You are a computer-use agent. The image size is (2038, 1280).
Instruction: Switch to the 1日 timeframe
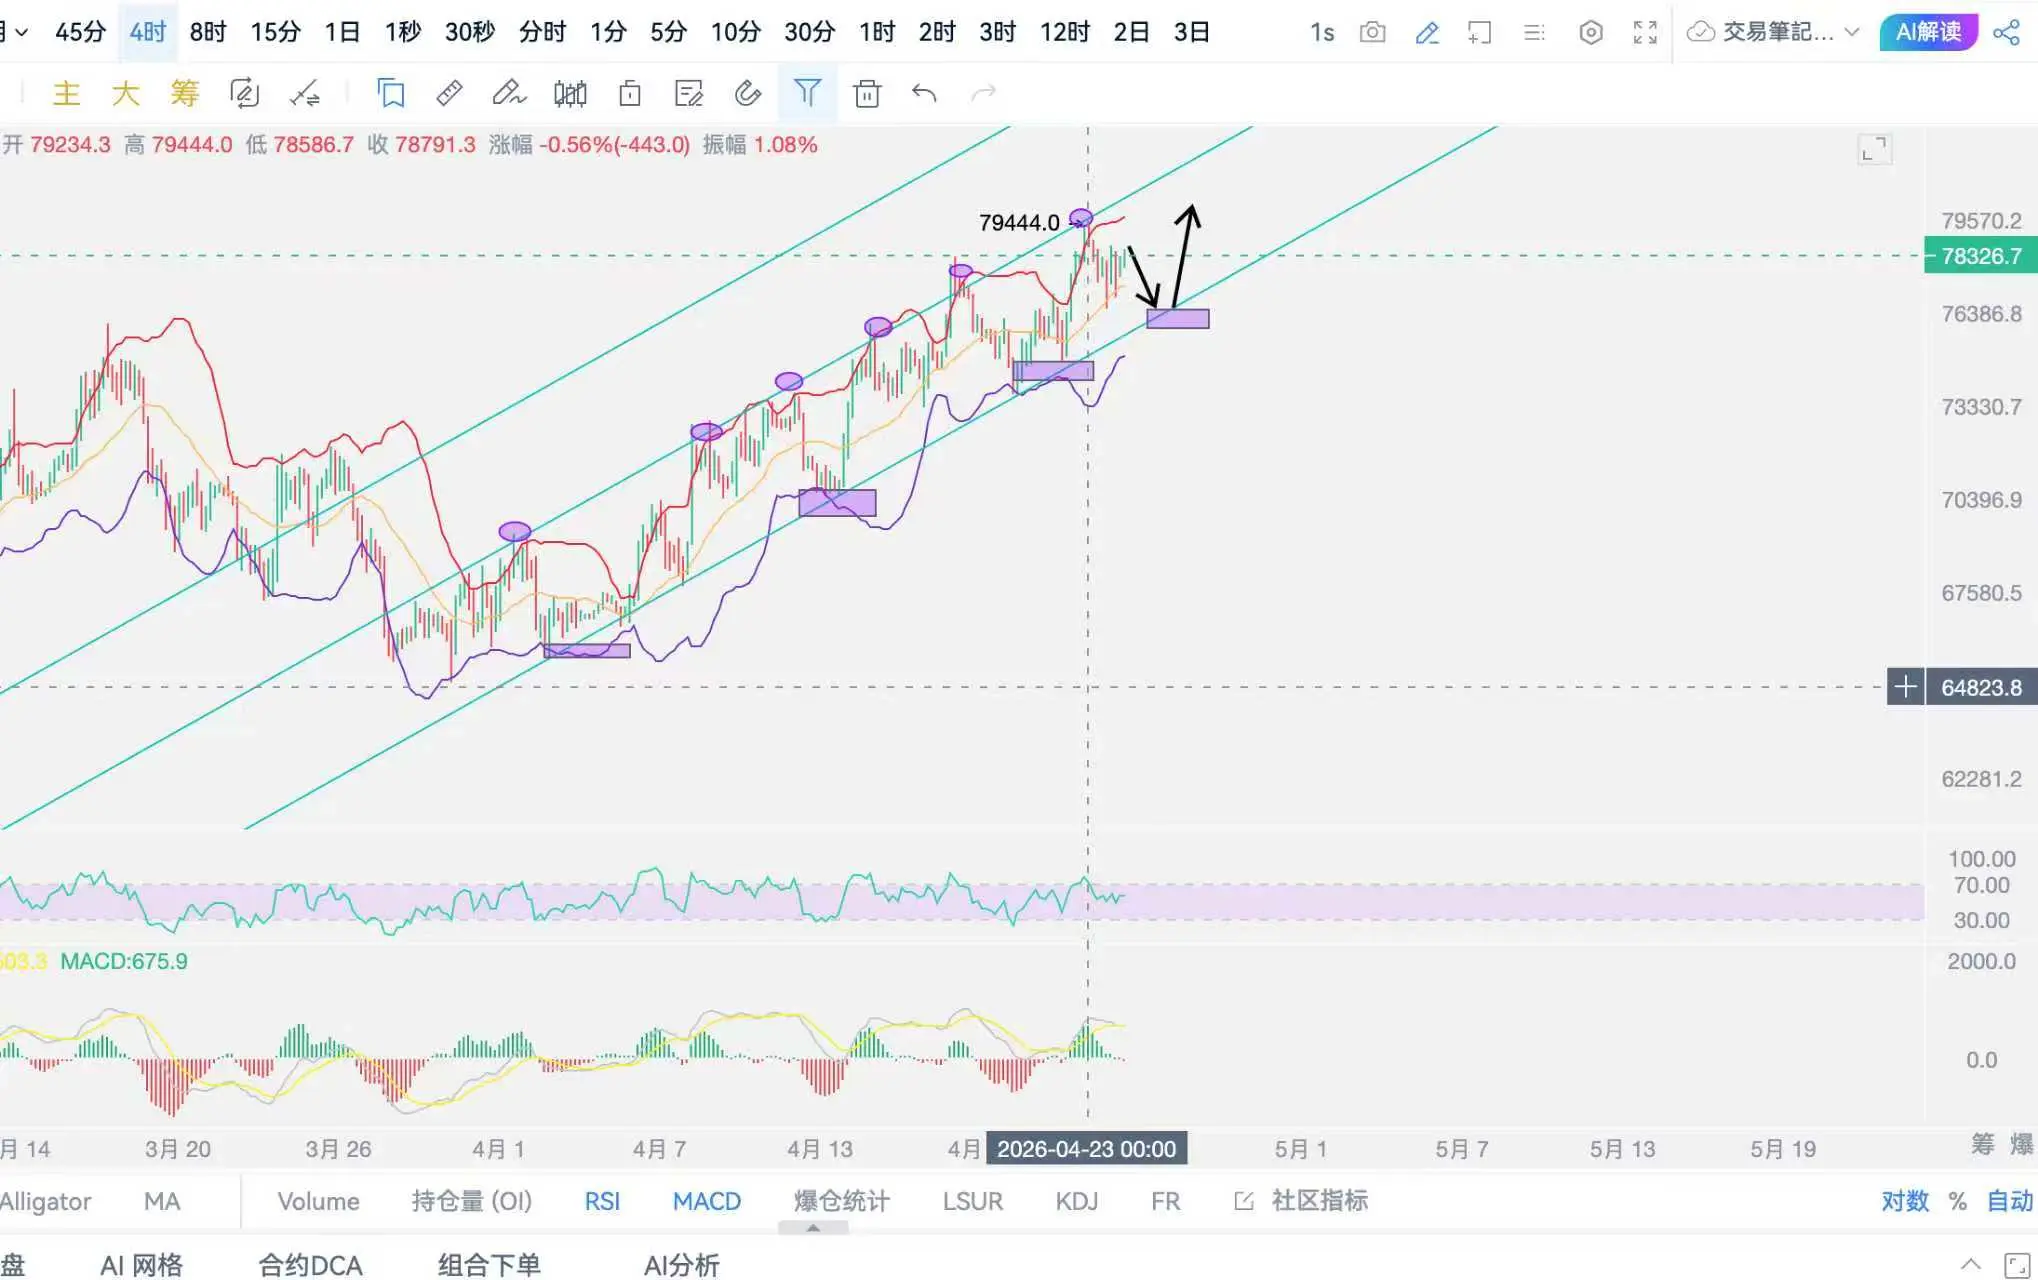point(341,32)
